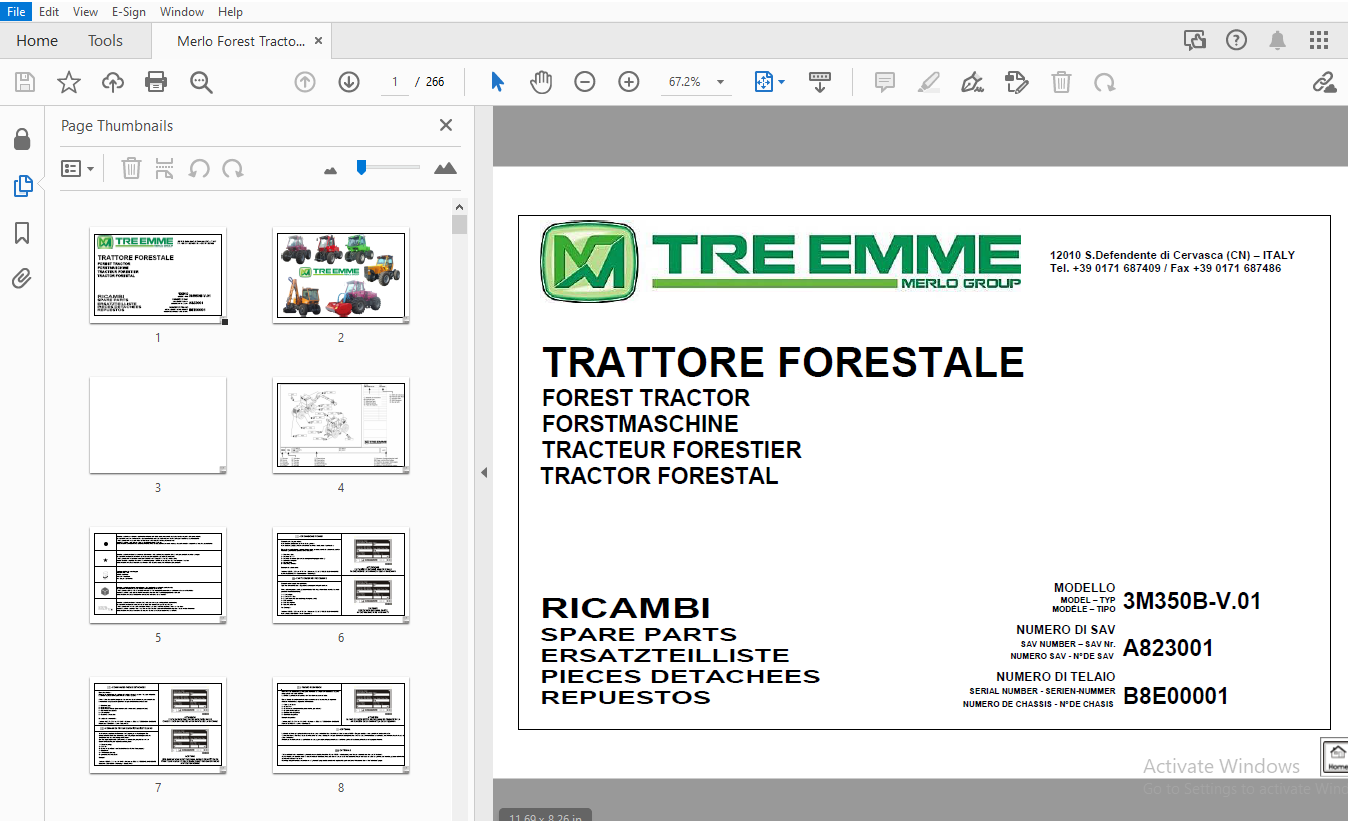
Task: Save the PDF with the floppy disk icon
Action: tap(24, 82)
